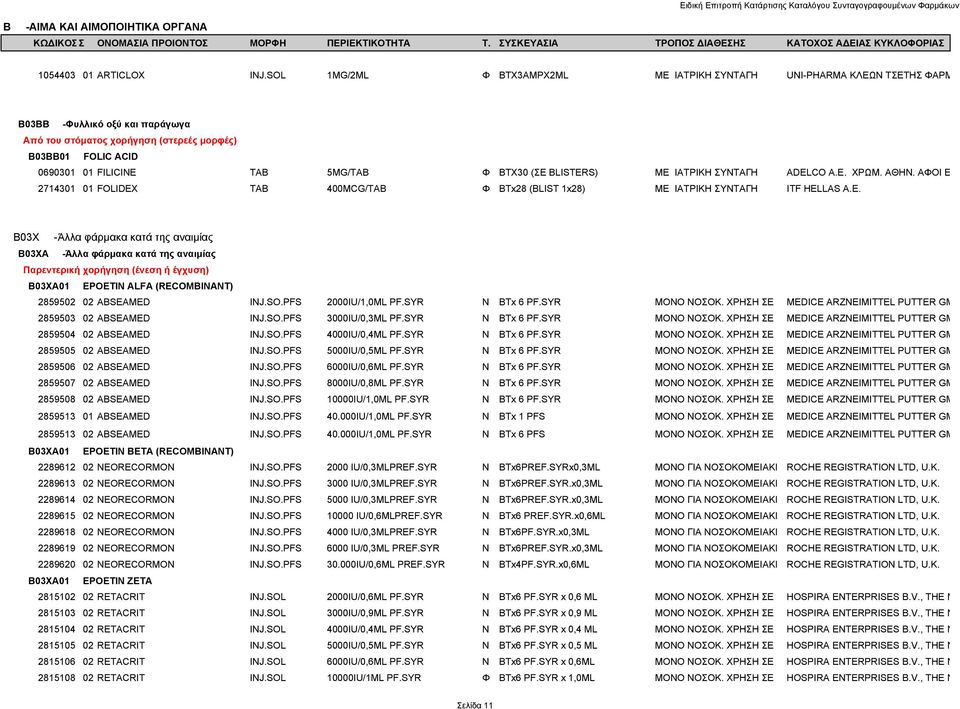Click BTx6 PF.SYR x 1,0ML packaging

tap(547, 678)
